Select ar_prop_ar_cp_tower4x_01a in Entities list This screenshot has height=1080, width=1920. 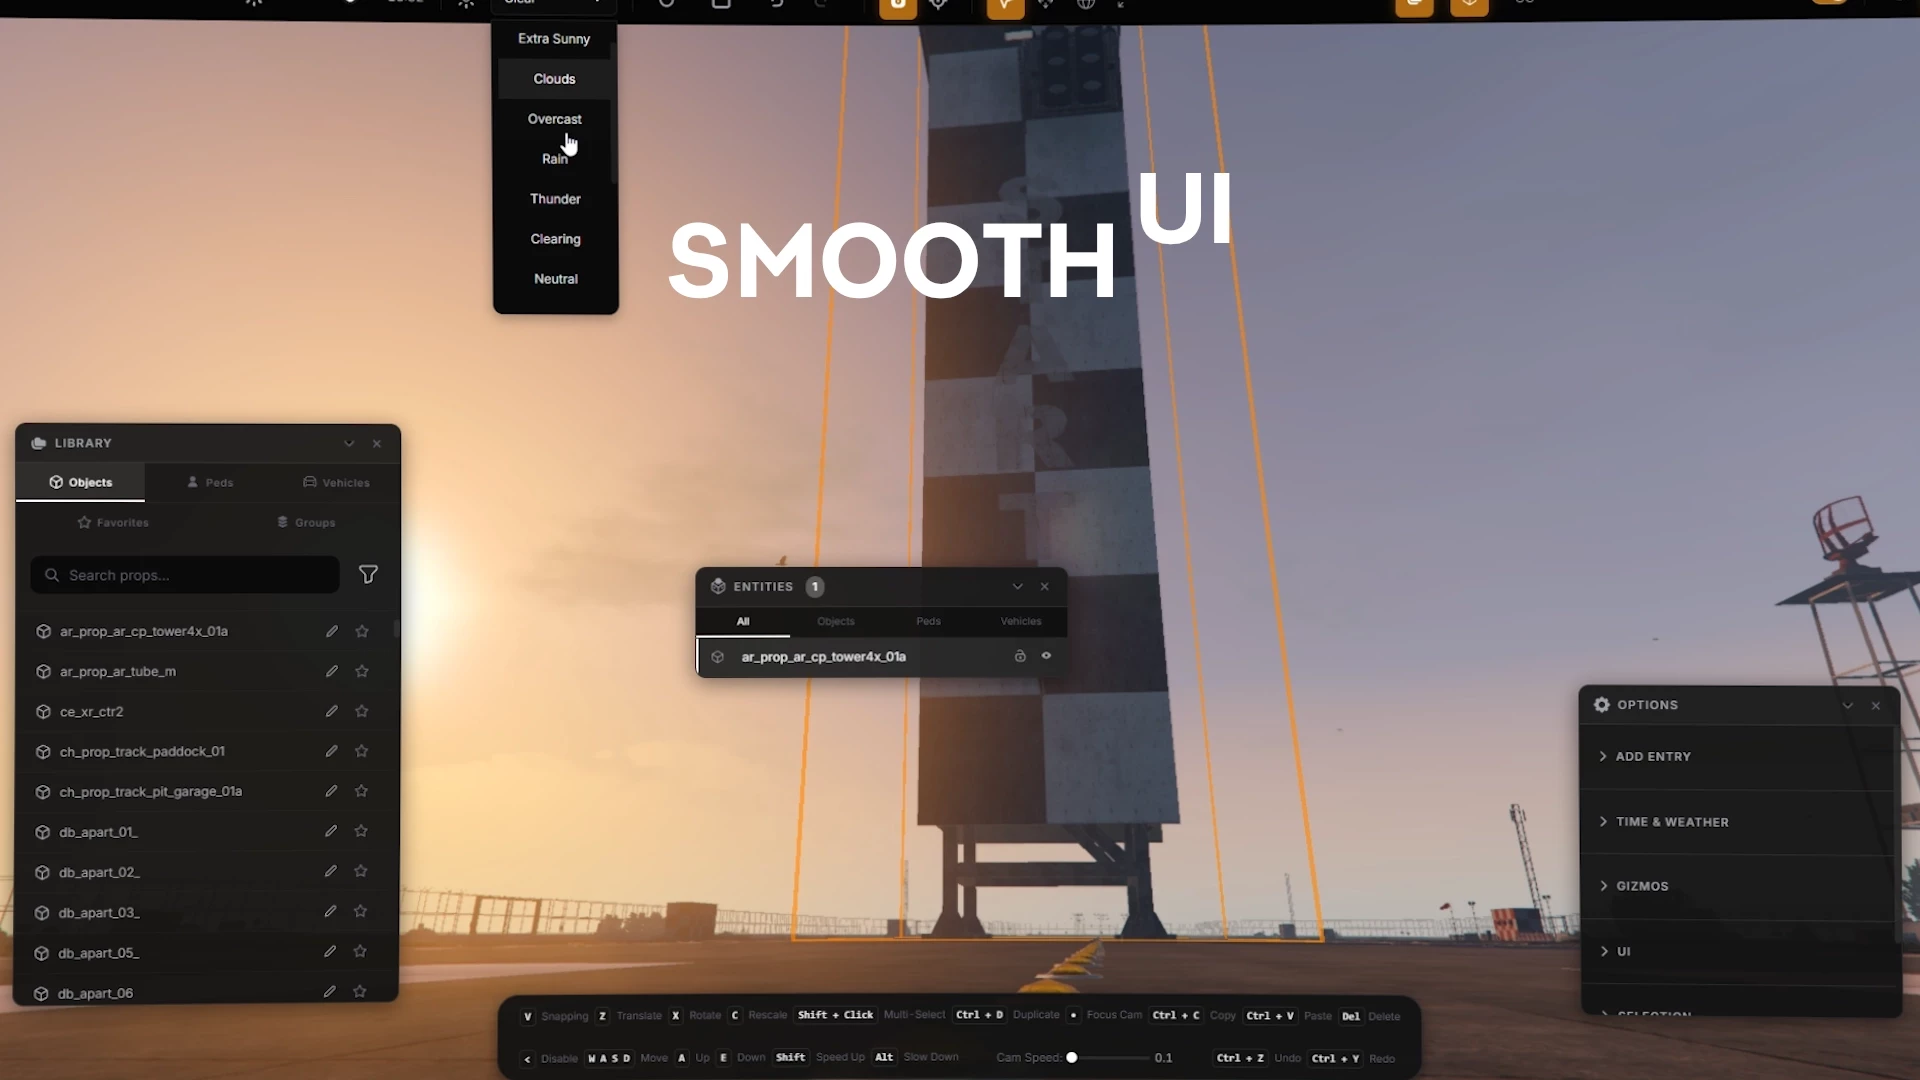point(882,656)
